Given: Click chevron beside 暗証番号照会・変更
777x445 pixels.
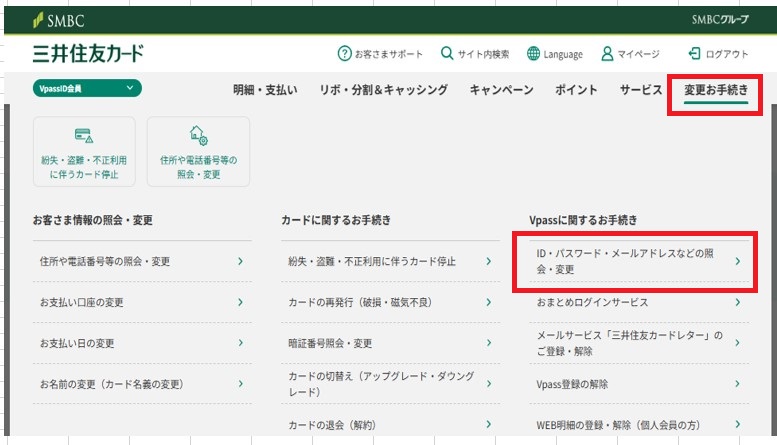Looking at the screenshot, I should [489, 343].
